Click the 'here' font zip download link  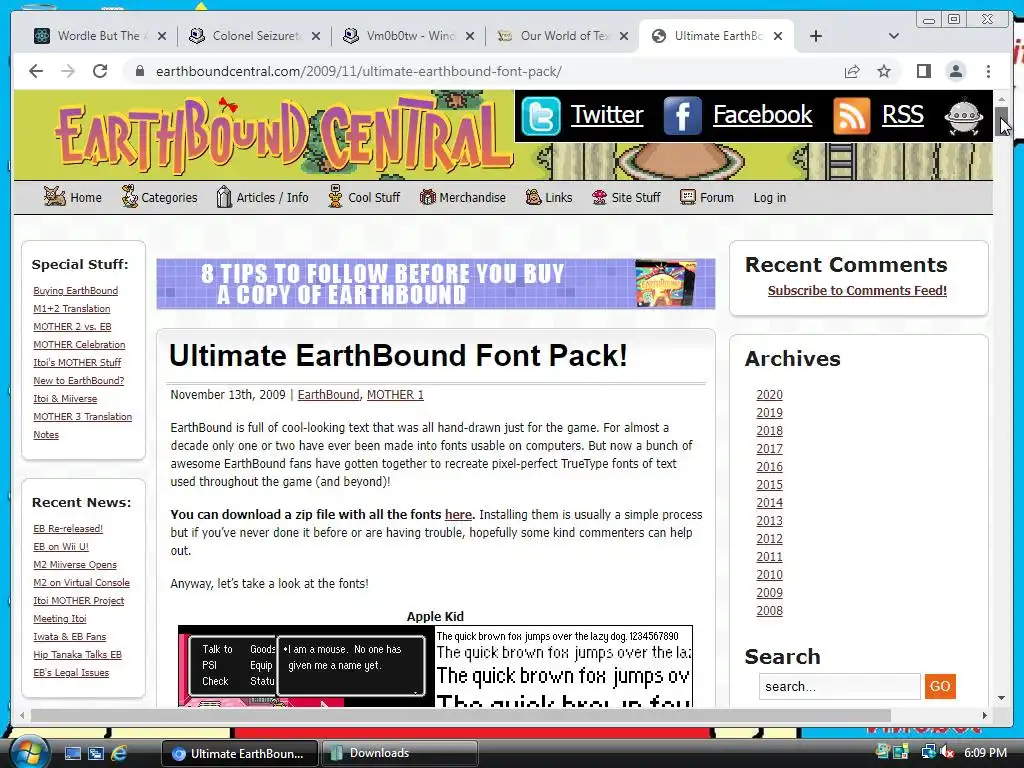tap(458, 515)
